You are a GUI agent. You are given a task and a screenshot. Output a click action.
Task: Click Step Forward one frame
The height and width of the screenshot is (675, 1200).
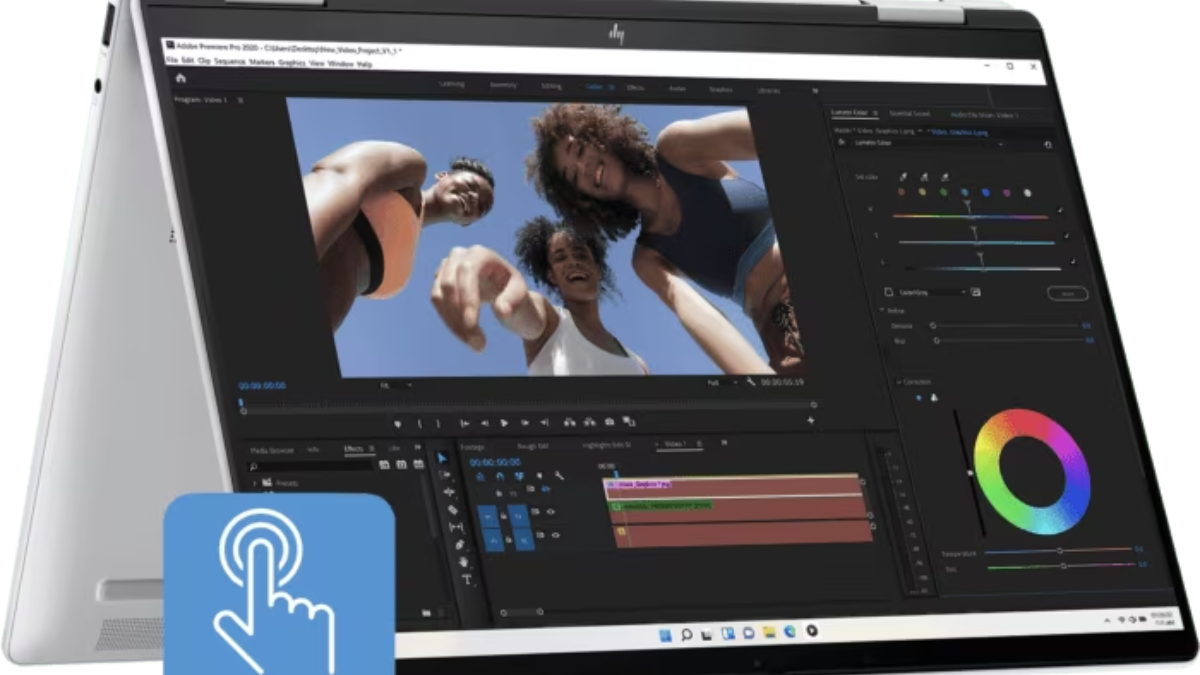point(524,423)
